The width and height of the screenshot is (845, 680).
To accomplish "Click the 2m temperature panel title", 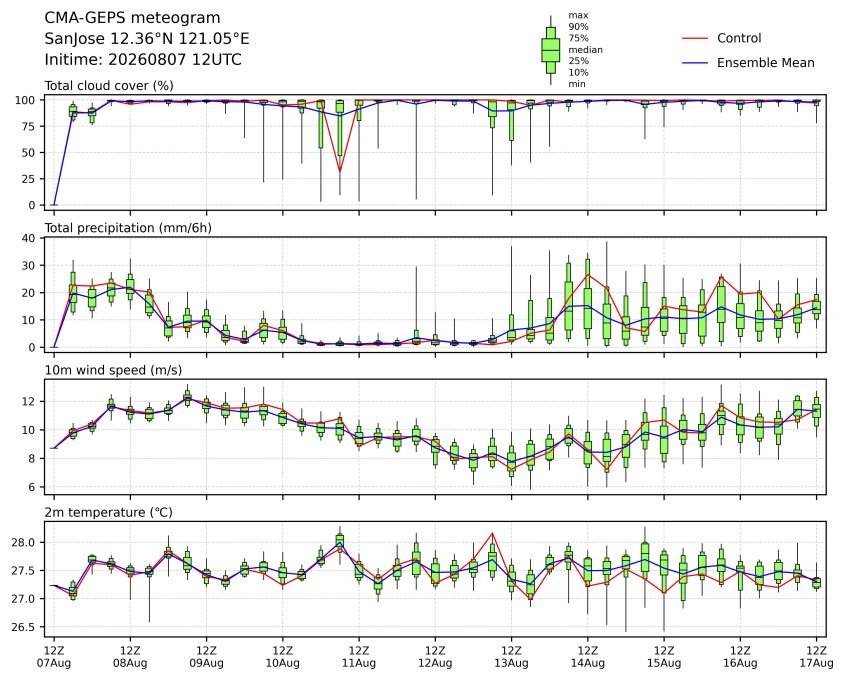I will click(x=108, y=512).
